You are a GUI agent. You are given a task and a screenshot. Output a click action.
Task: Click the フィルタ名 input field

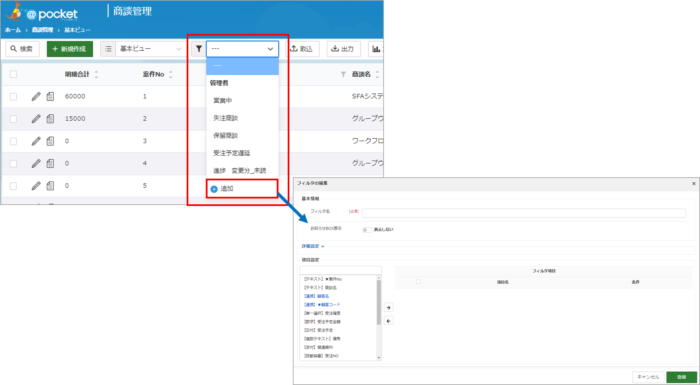click(x=524, y=213)
